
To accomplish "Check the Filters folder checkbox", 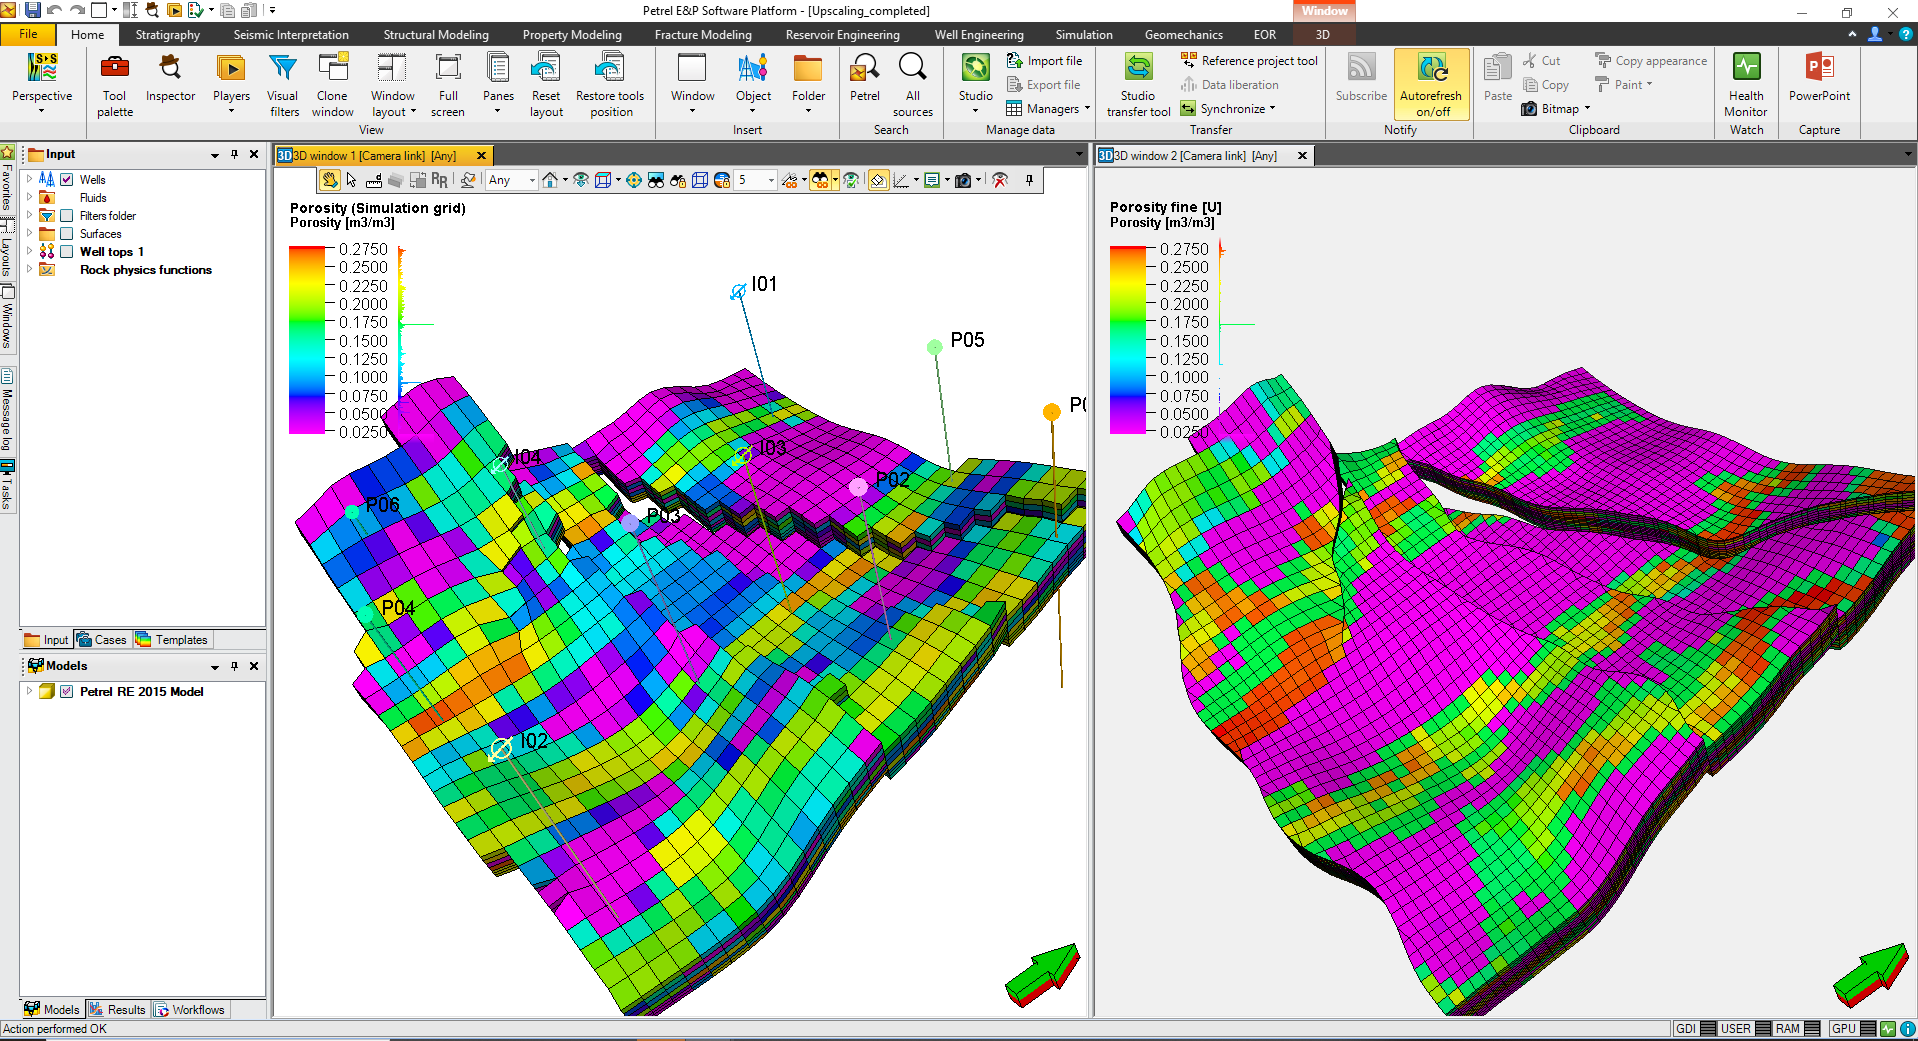I will (67, 216).
